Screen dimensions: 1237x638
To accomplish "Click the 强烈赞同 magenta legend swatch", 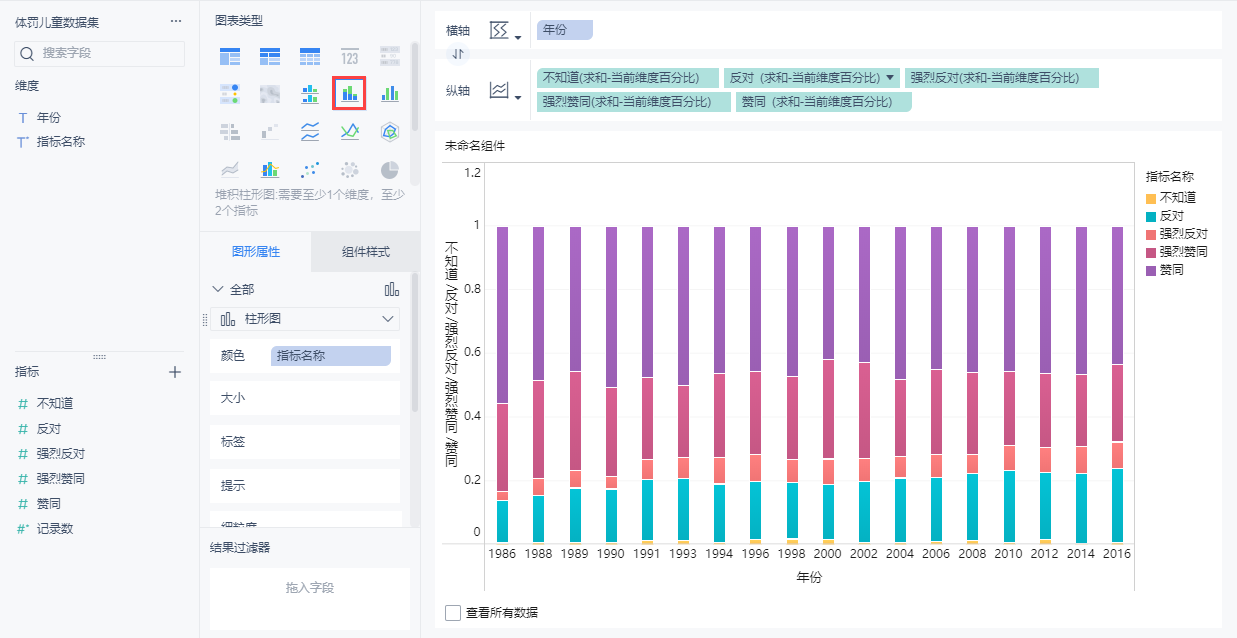I will [1150, 252].
